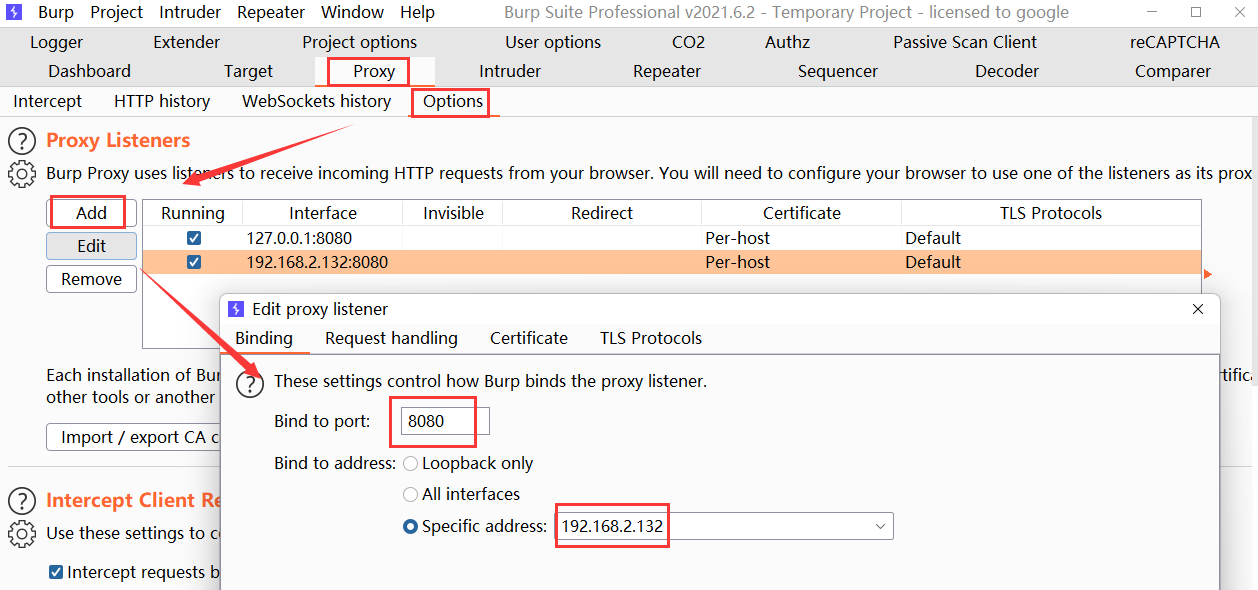Open the TLS Protocols dialog tab
This screenshot has height=590, width=1258.
click(x=651, y=338)
